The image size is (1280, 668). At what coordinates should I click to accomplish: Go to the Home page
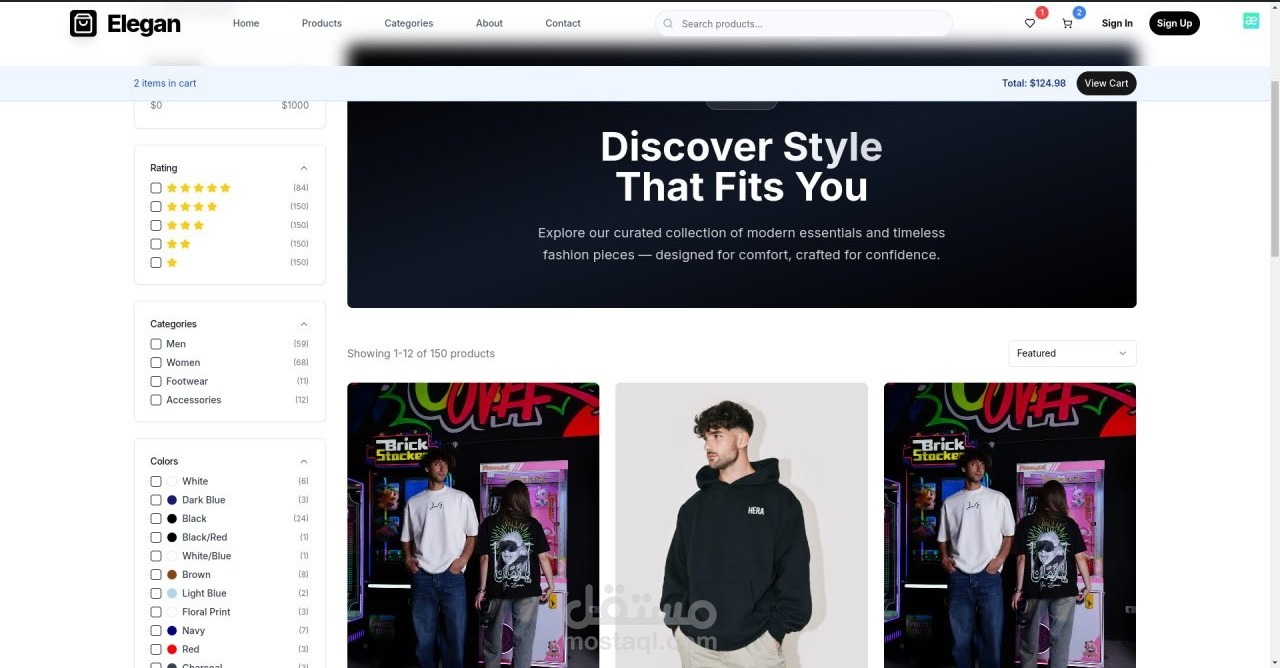[x=246, y=23]
